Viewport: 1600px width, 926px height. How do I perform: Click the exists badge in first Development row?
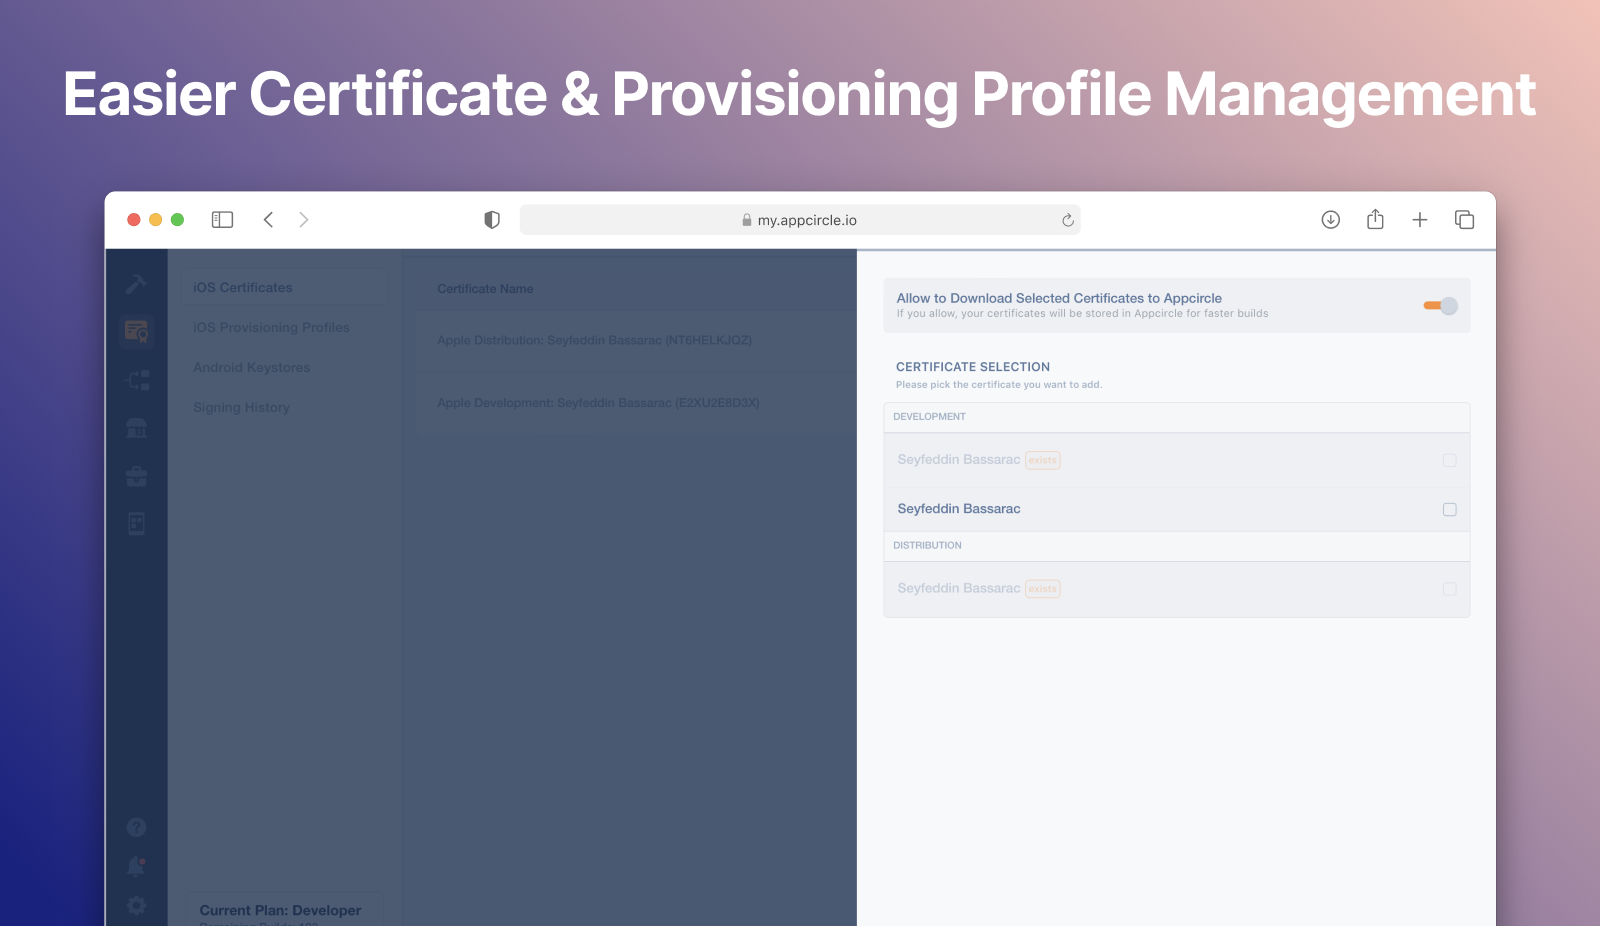pyautogui.click(x=1043, y=460)
